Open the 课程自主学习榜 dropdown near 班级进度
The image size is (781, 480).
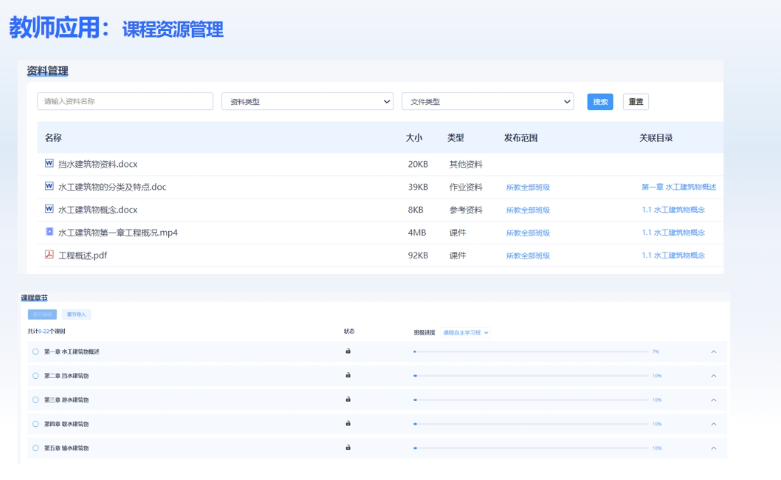click(466, 332)
